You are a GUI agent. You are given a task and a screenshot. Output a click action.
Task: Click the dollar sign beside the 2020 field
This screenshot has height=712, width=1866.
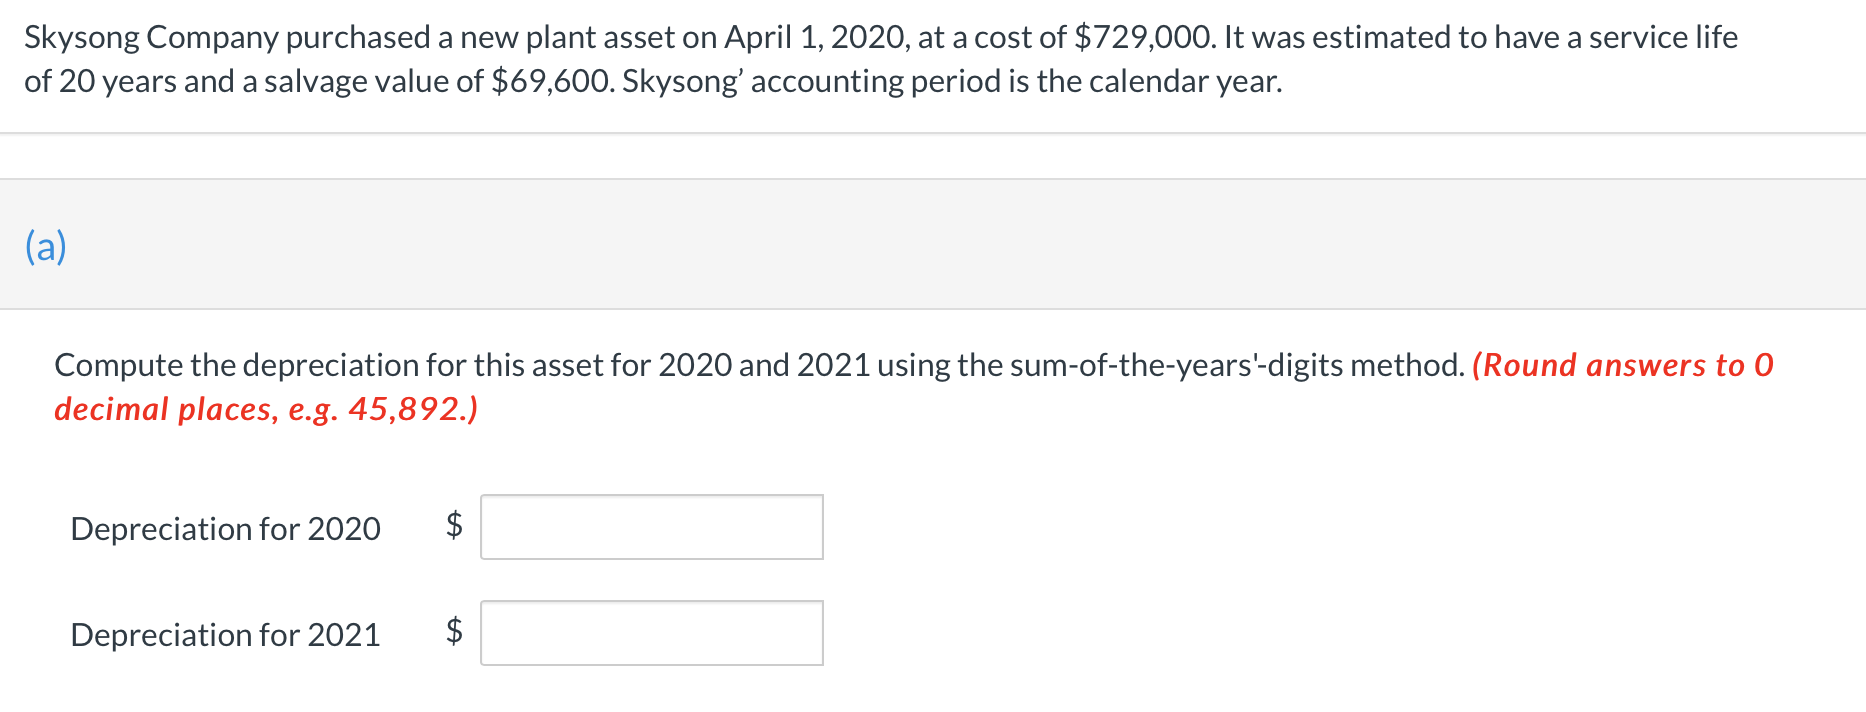click(x=454, y=525)
